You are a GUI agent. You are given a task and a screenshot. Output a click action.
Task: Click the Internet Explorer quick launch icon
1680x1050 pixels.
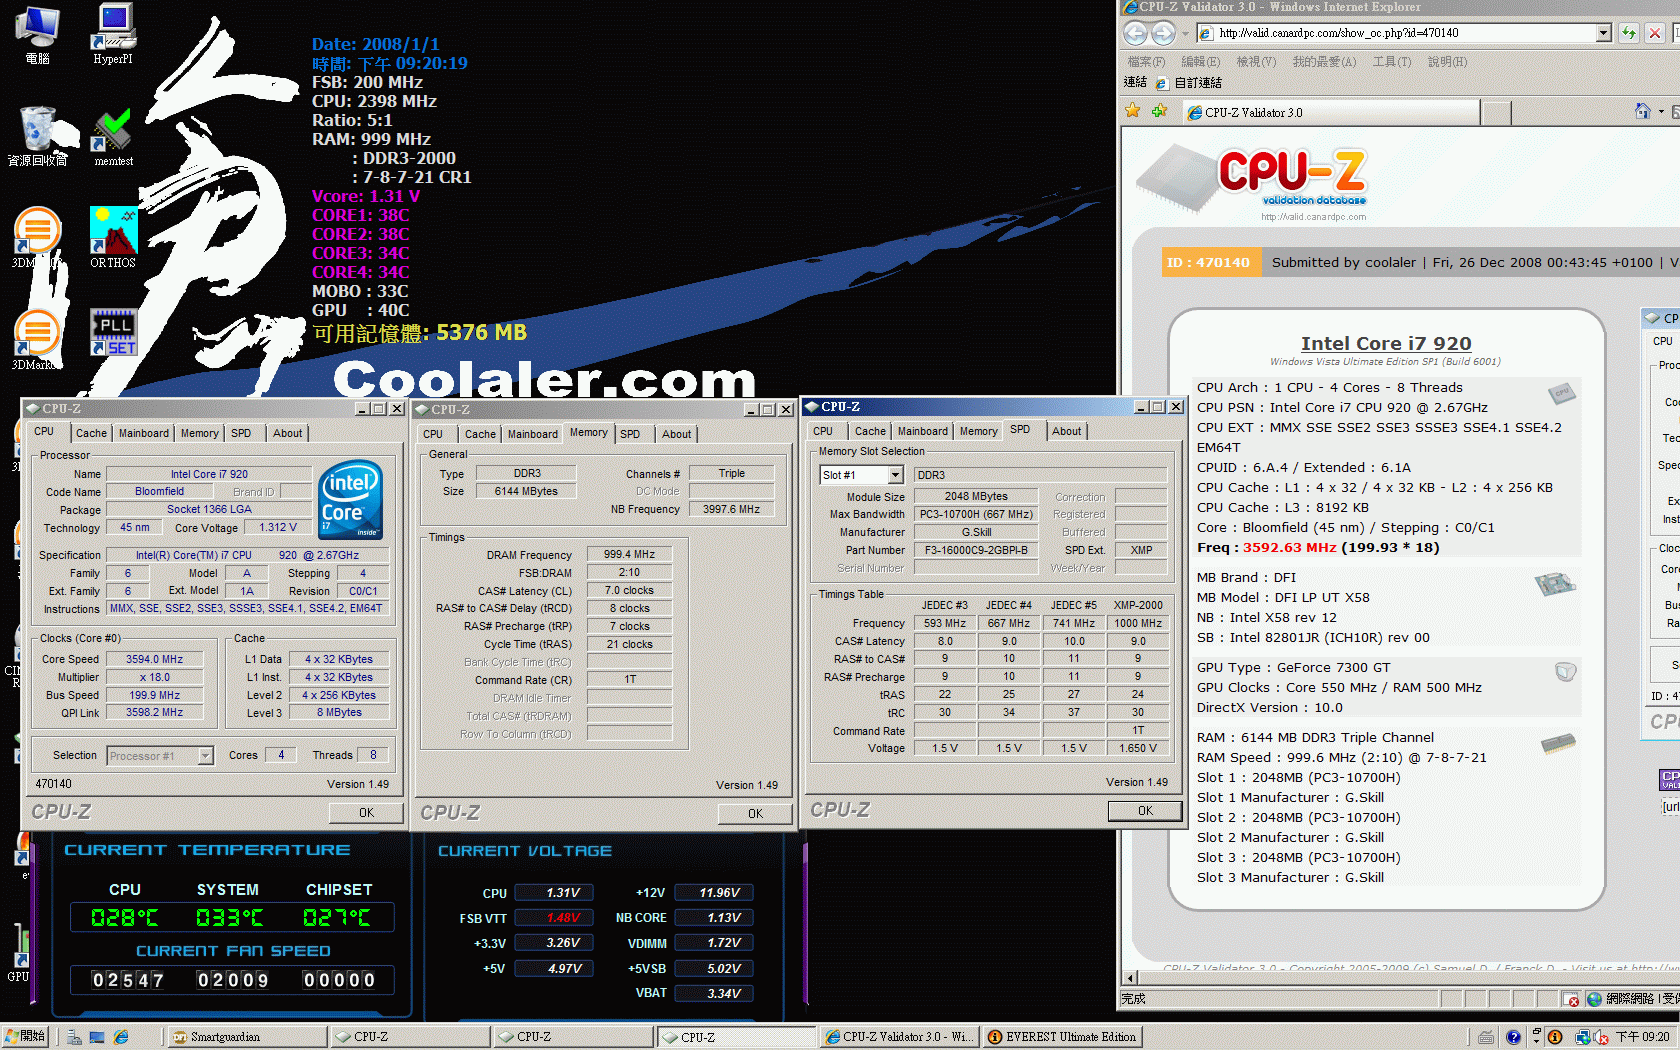pos(121,1037)
